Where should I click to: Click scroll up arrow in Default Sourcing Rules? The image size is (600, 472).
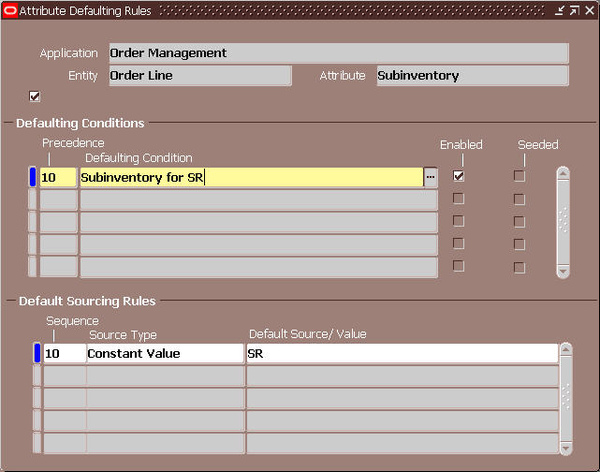click(x=566, y=350)
